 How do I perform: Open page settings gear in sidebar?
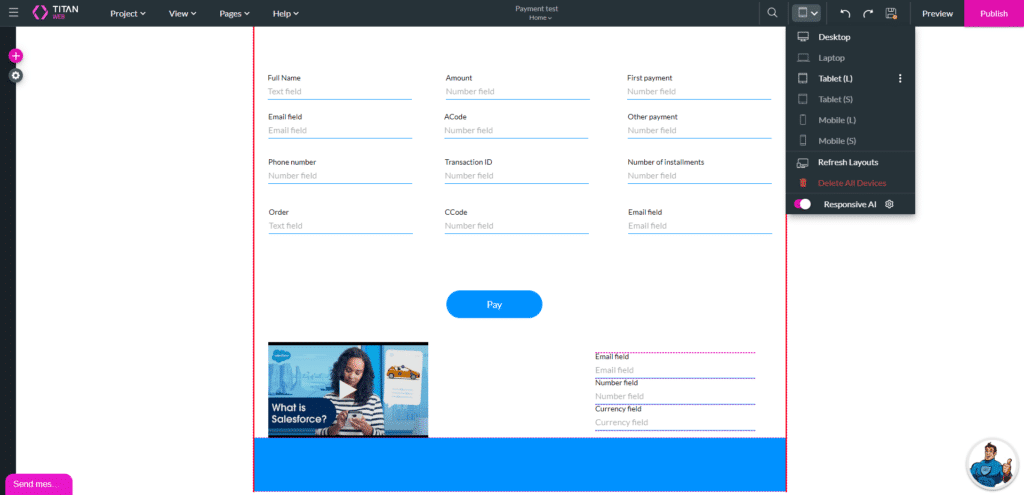[x=16, y=76]
